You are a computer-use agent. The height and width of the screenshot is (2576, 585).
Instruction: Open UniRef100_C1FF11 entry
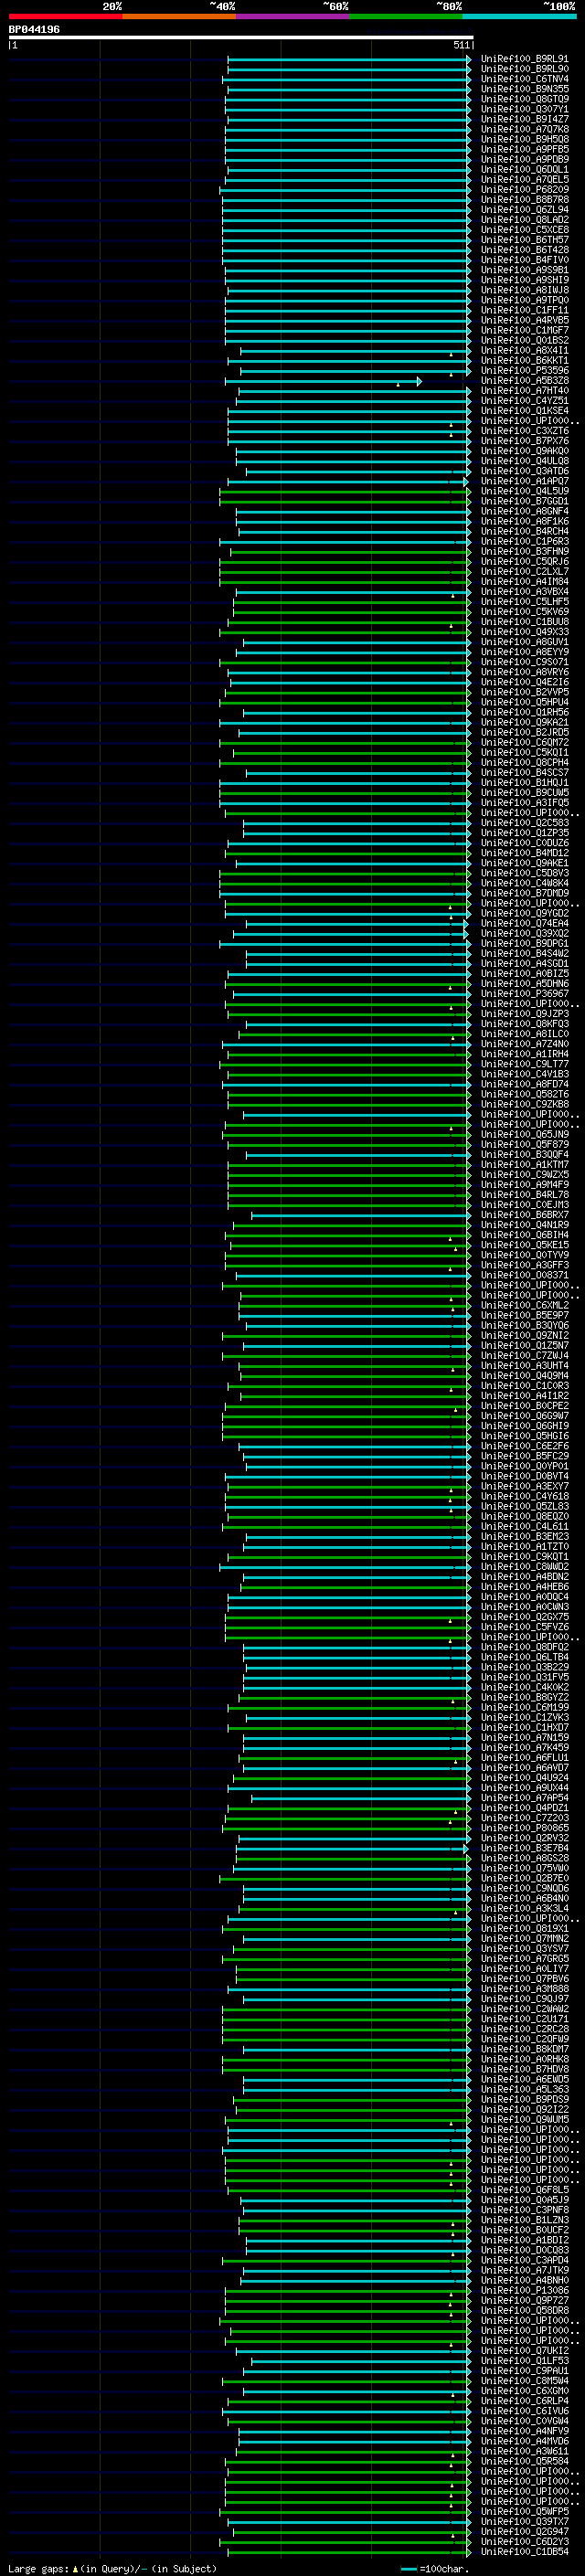(x=524, y=310)
